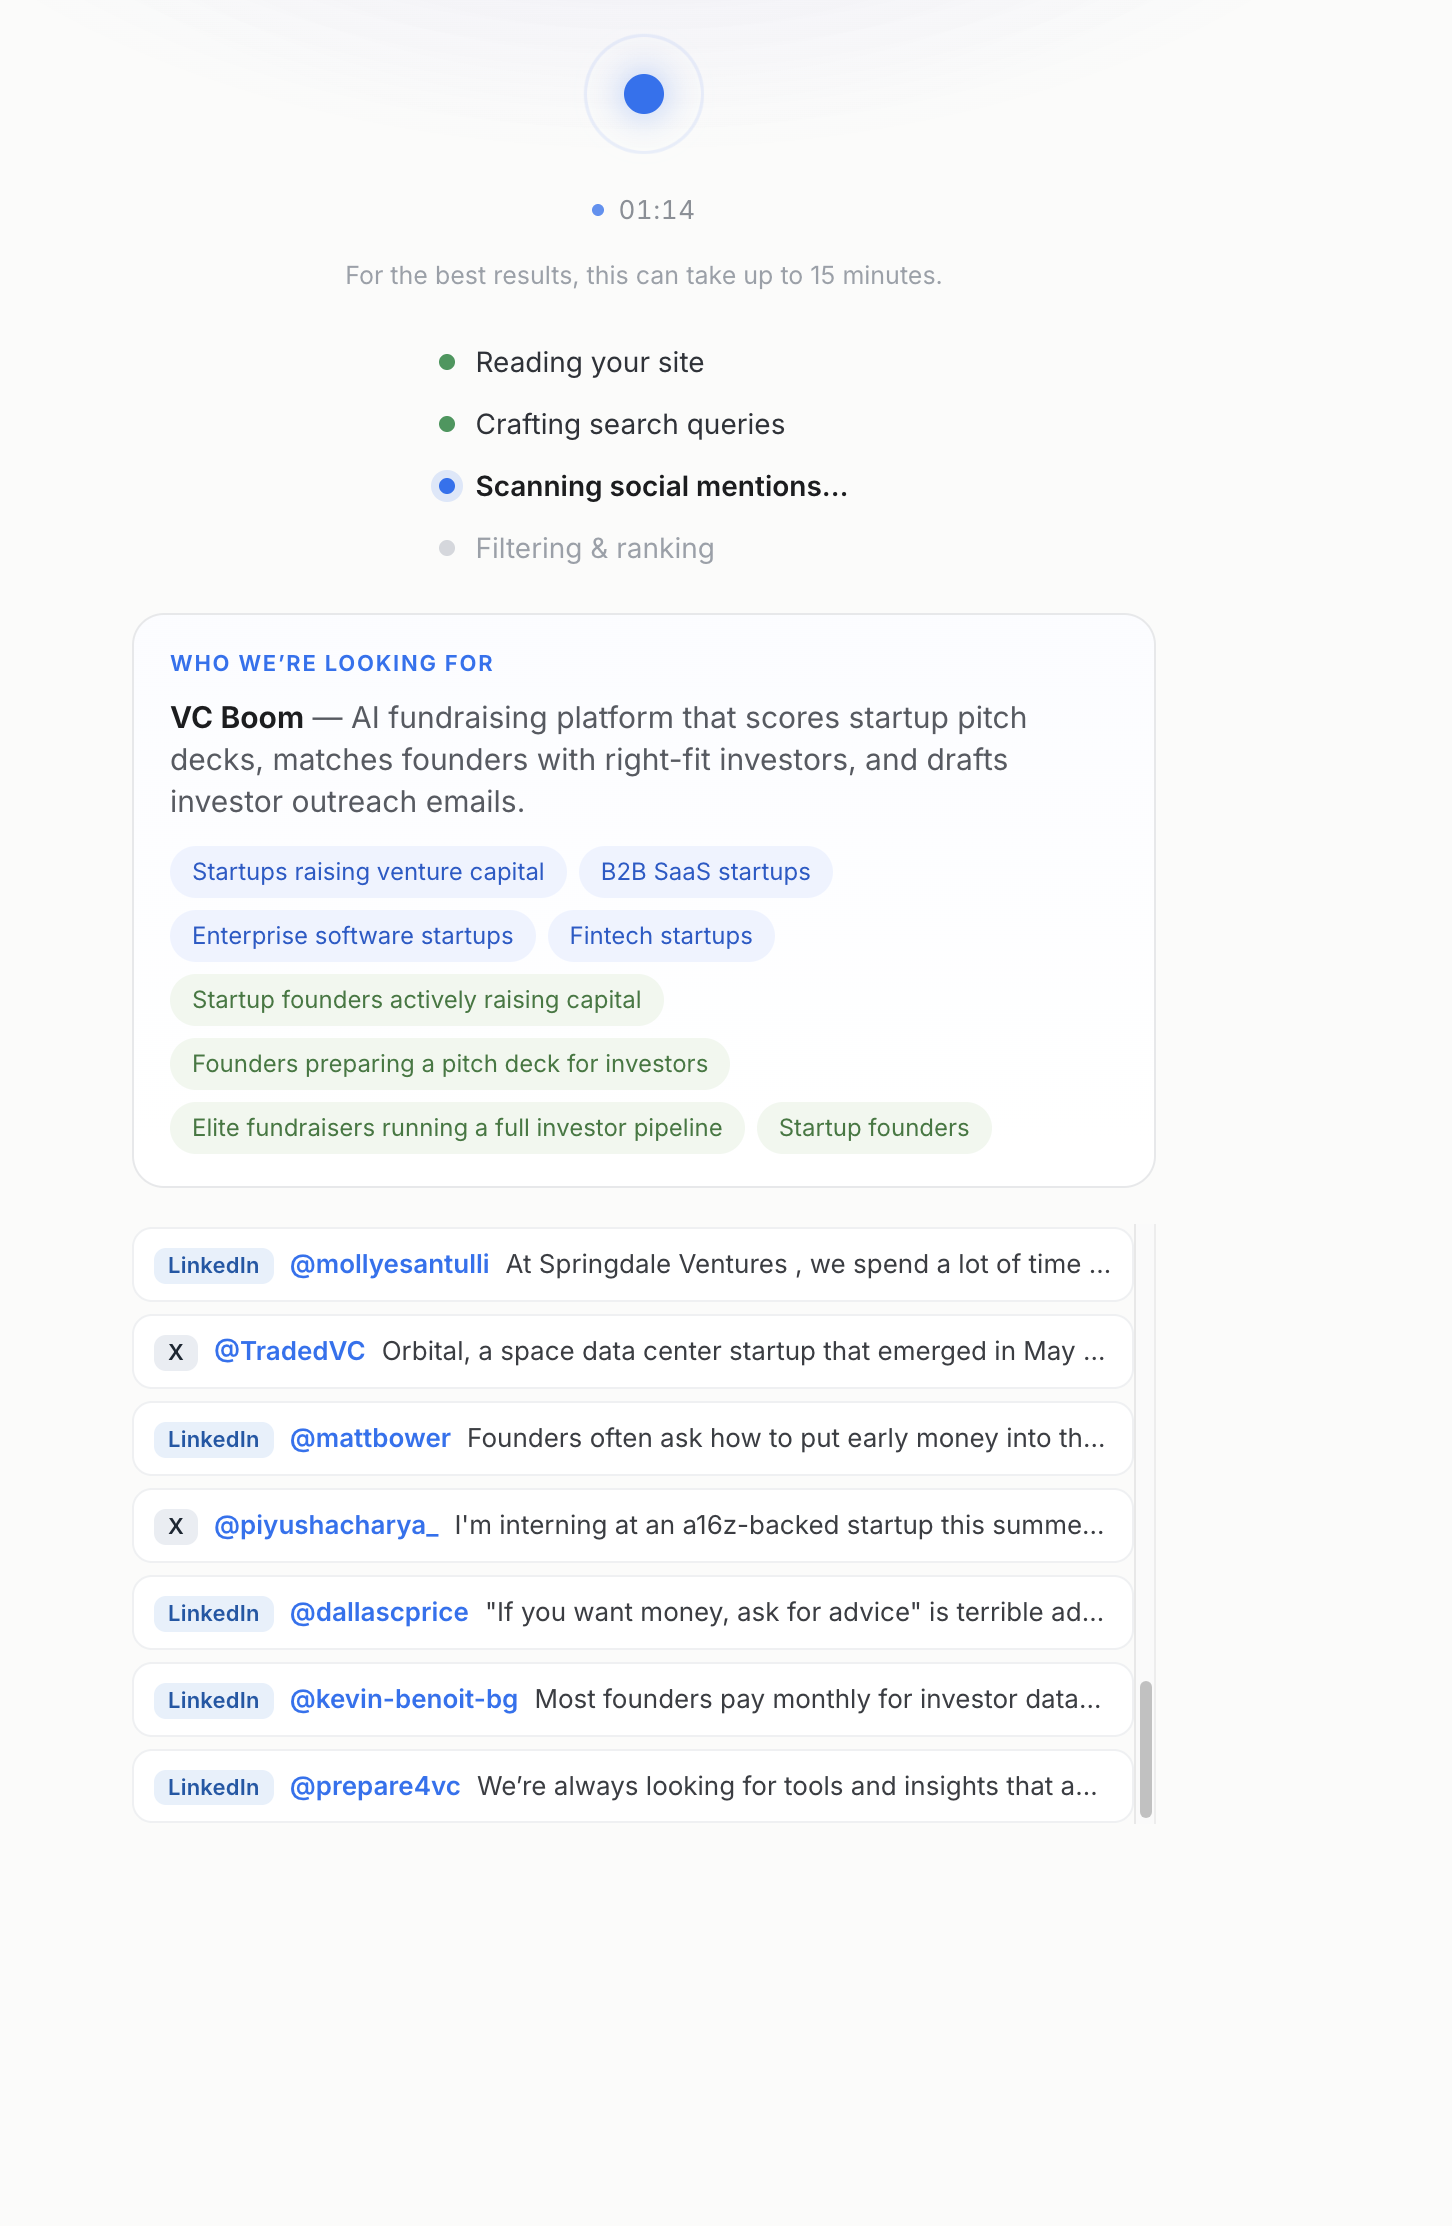1452x2226 pixels.
Task: Click the pulsing blue scanning indicator
Action: click(x=644, y=94)
